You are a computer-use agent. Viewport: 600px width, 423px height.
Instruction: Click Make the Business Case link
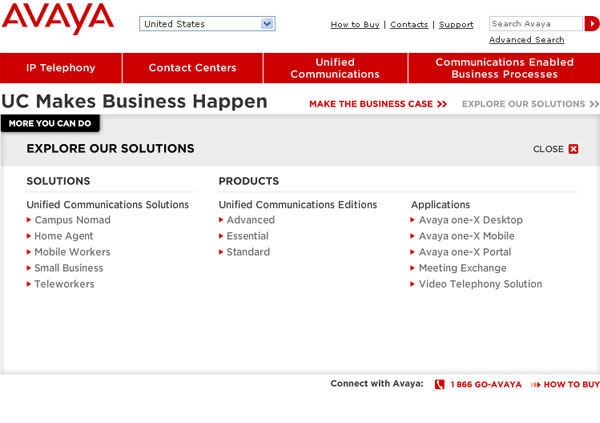click(378, 104)
